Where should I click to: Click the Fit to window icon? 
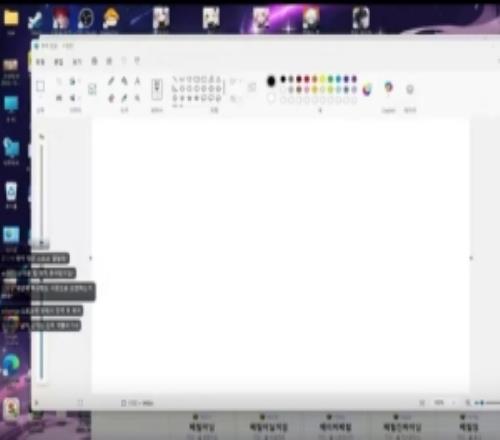422,403
